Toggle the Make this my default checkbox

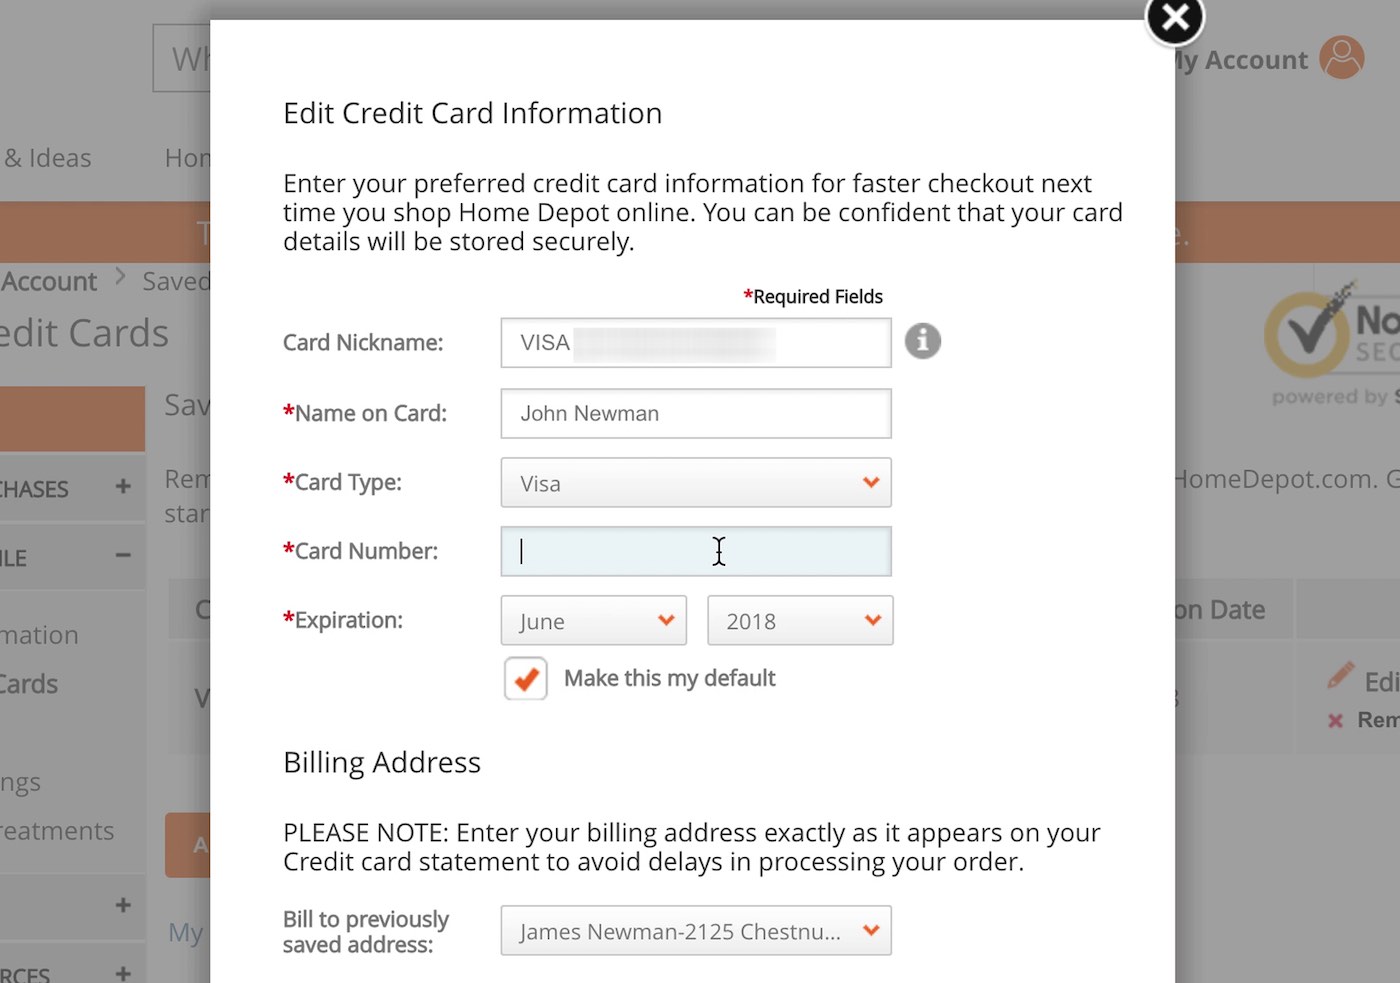click(526, 679)
